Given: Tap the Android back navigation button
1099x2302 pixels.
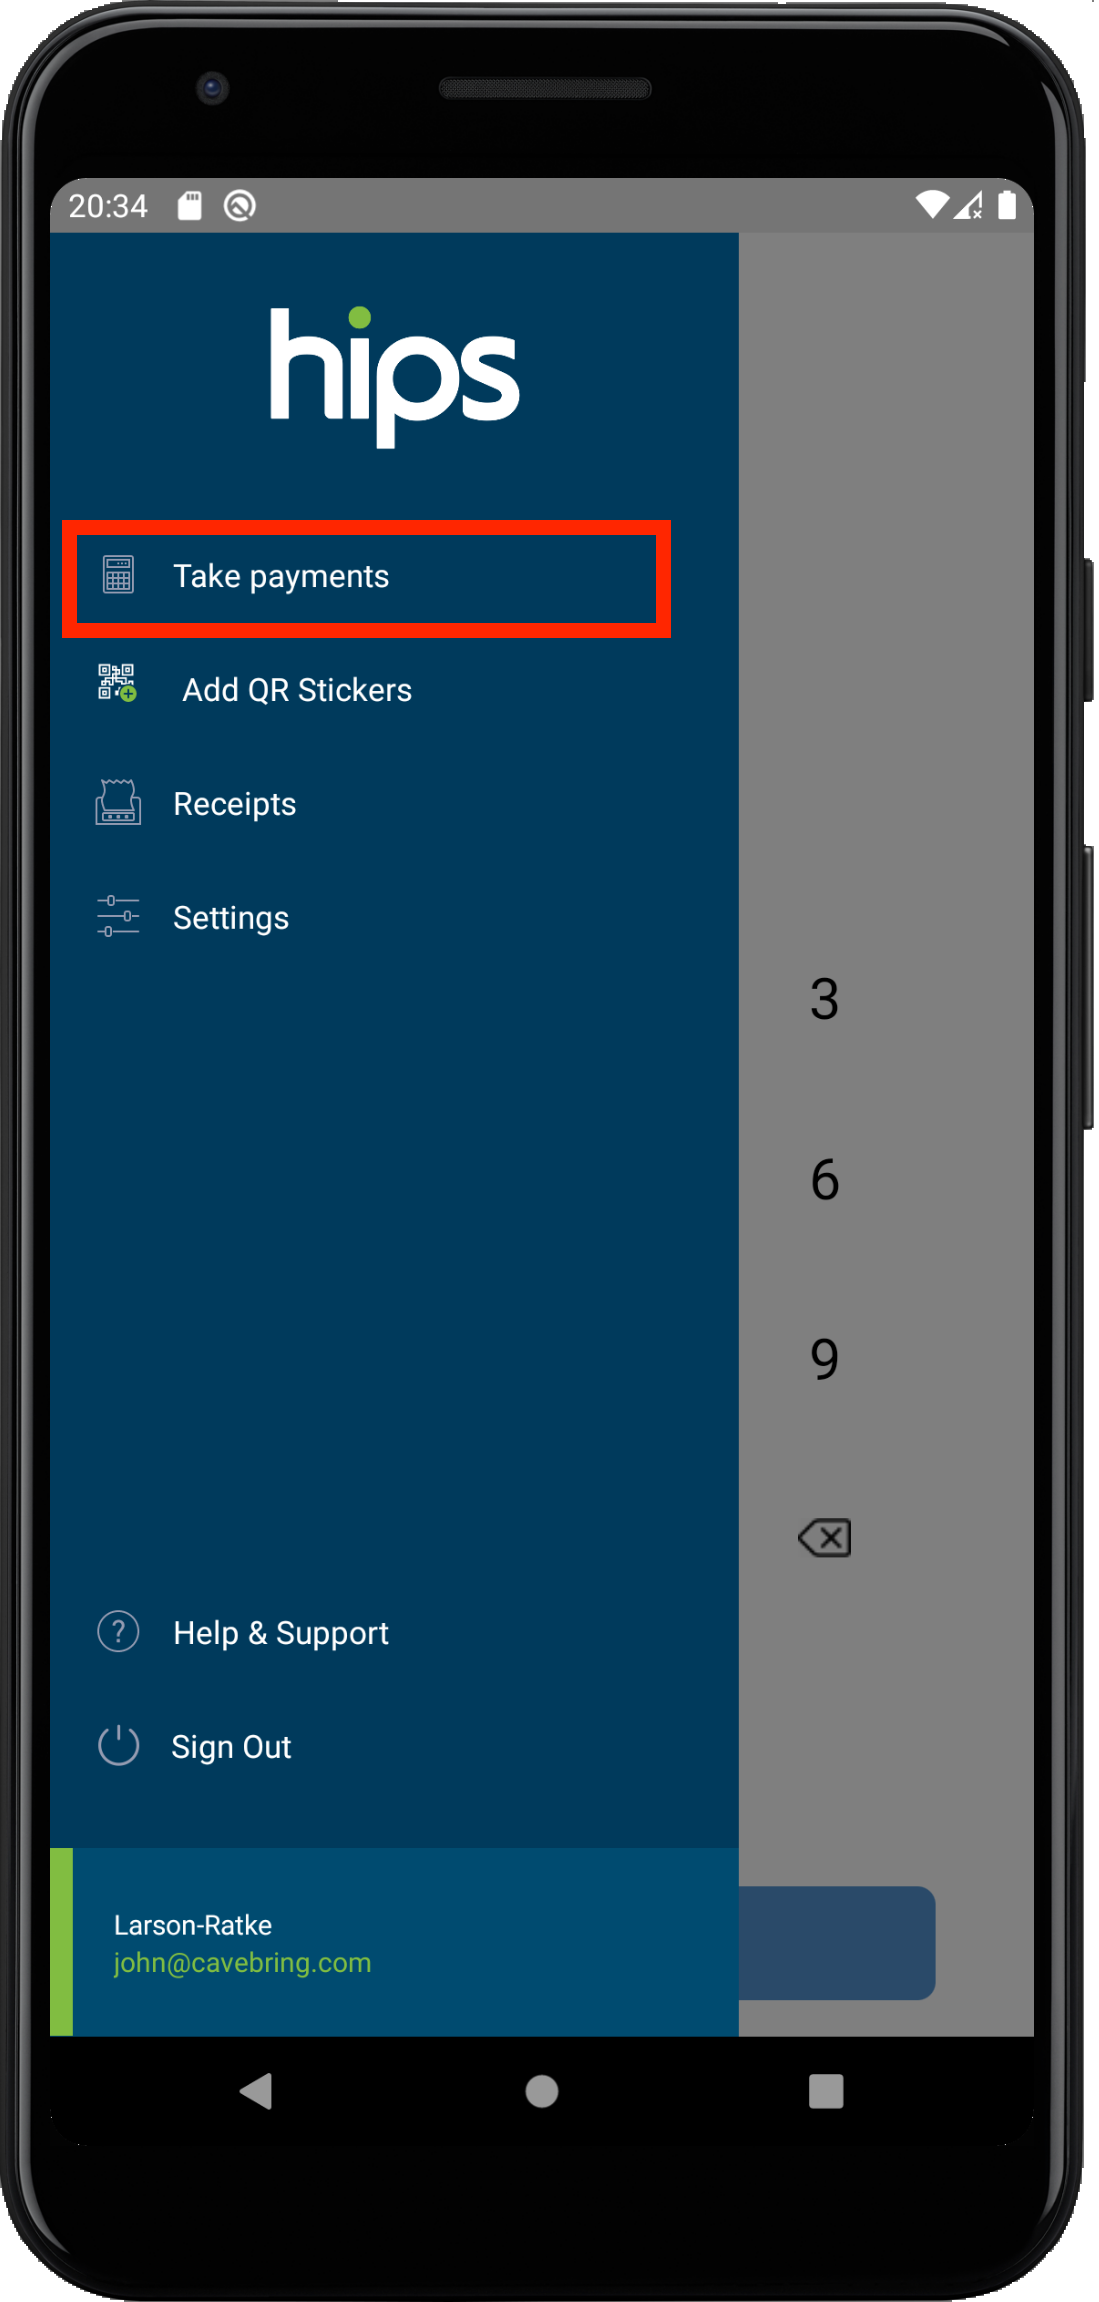Looking at the screenshot, I should click(257, 2091).
